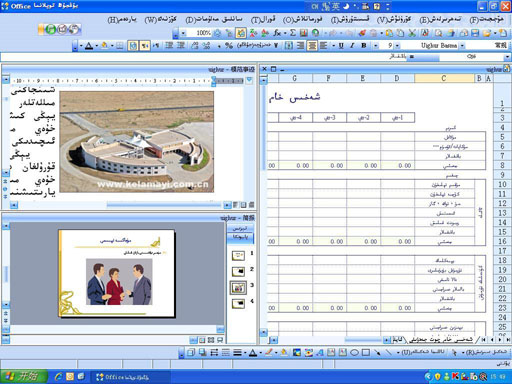Toggle Bold formatting
Screen dimensions: 512x384
(364, 46)
